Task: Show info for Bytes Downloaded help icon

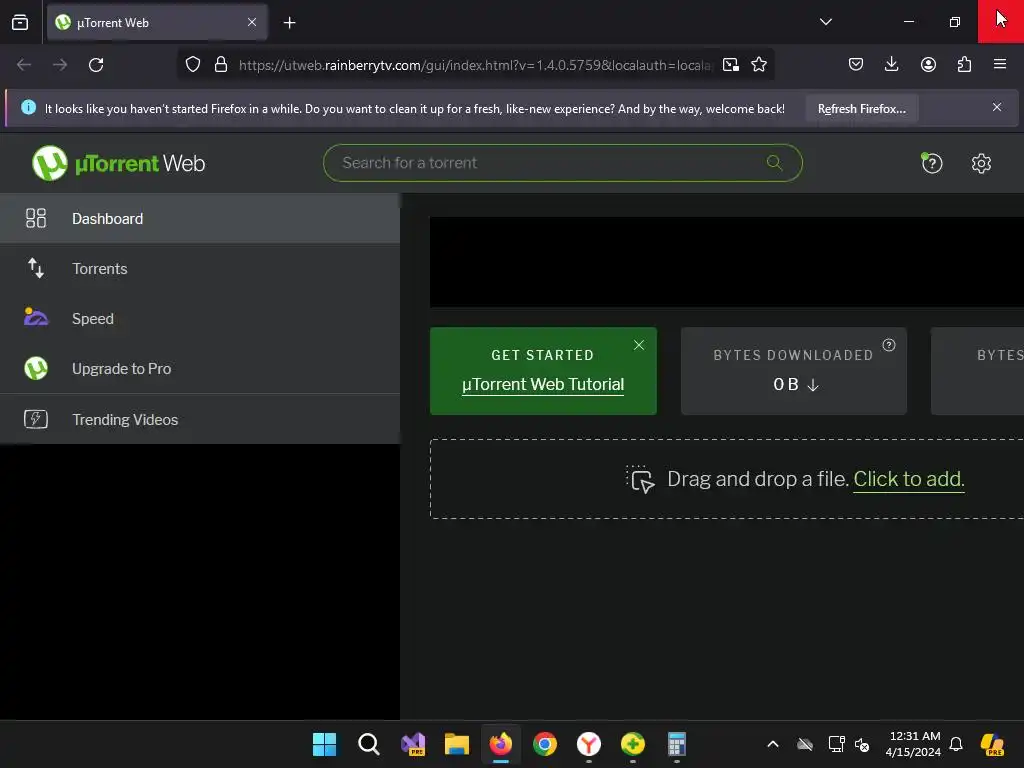Action: [x=889, y=345]
